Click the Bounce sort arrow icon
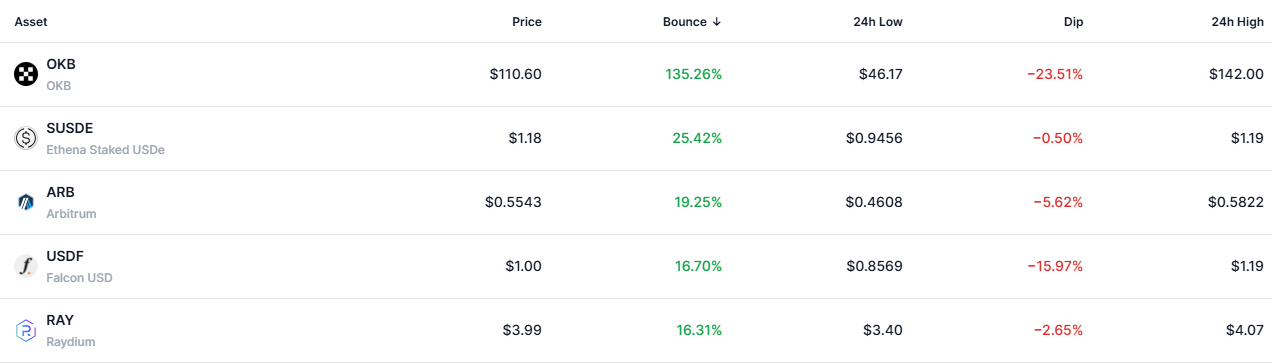 tap(717, 21)
